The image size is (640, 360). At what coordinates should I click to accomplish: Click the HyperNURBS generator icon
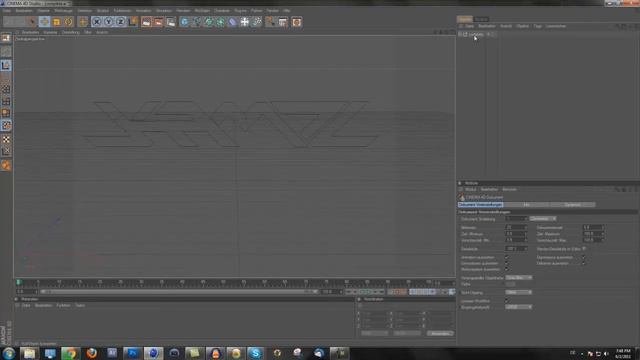[209, 22]
